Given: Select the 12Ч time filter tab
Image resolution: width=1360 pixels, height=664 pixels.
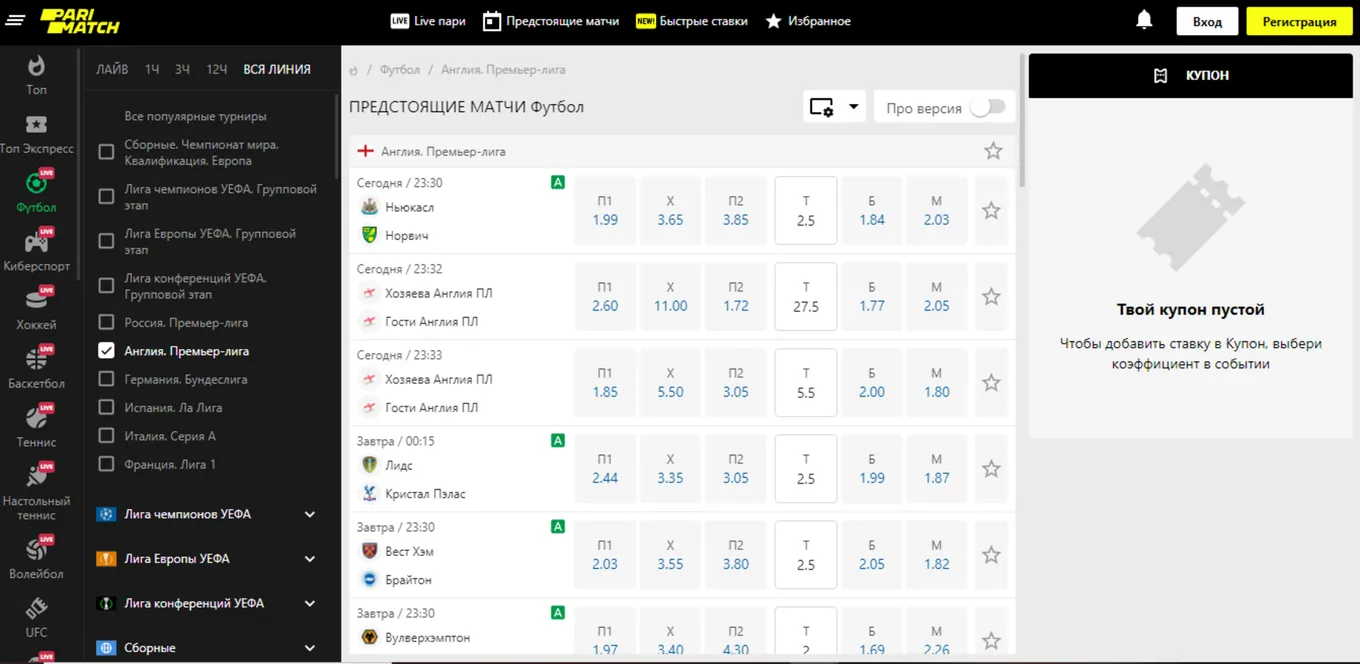Looking at the screenshot, I should click(x=217, y=70).
